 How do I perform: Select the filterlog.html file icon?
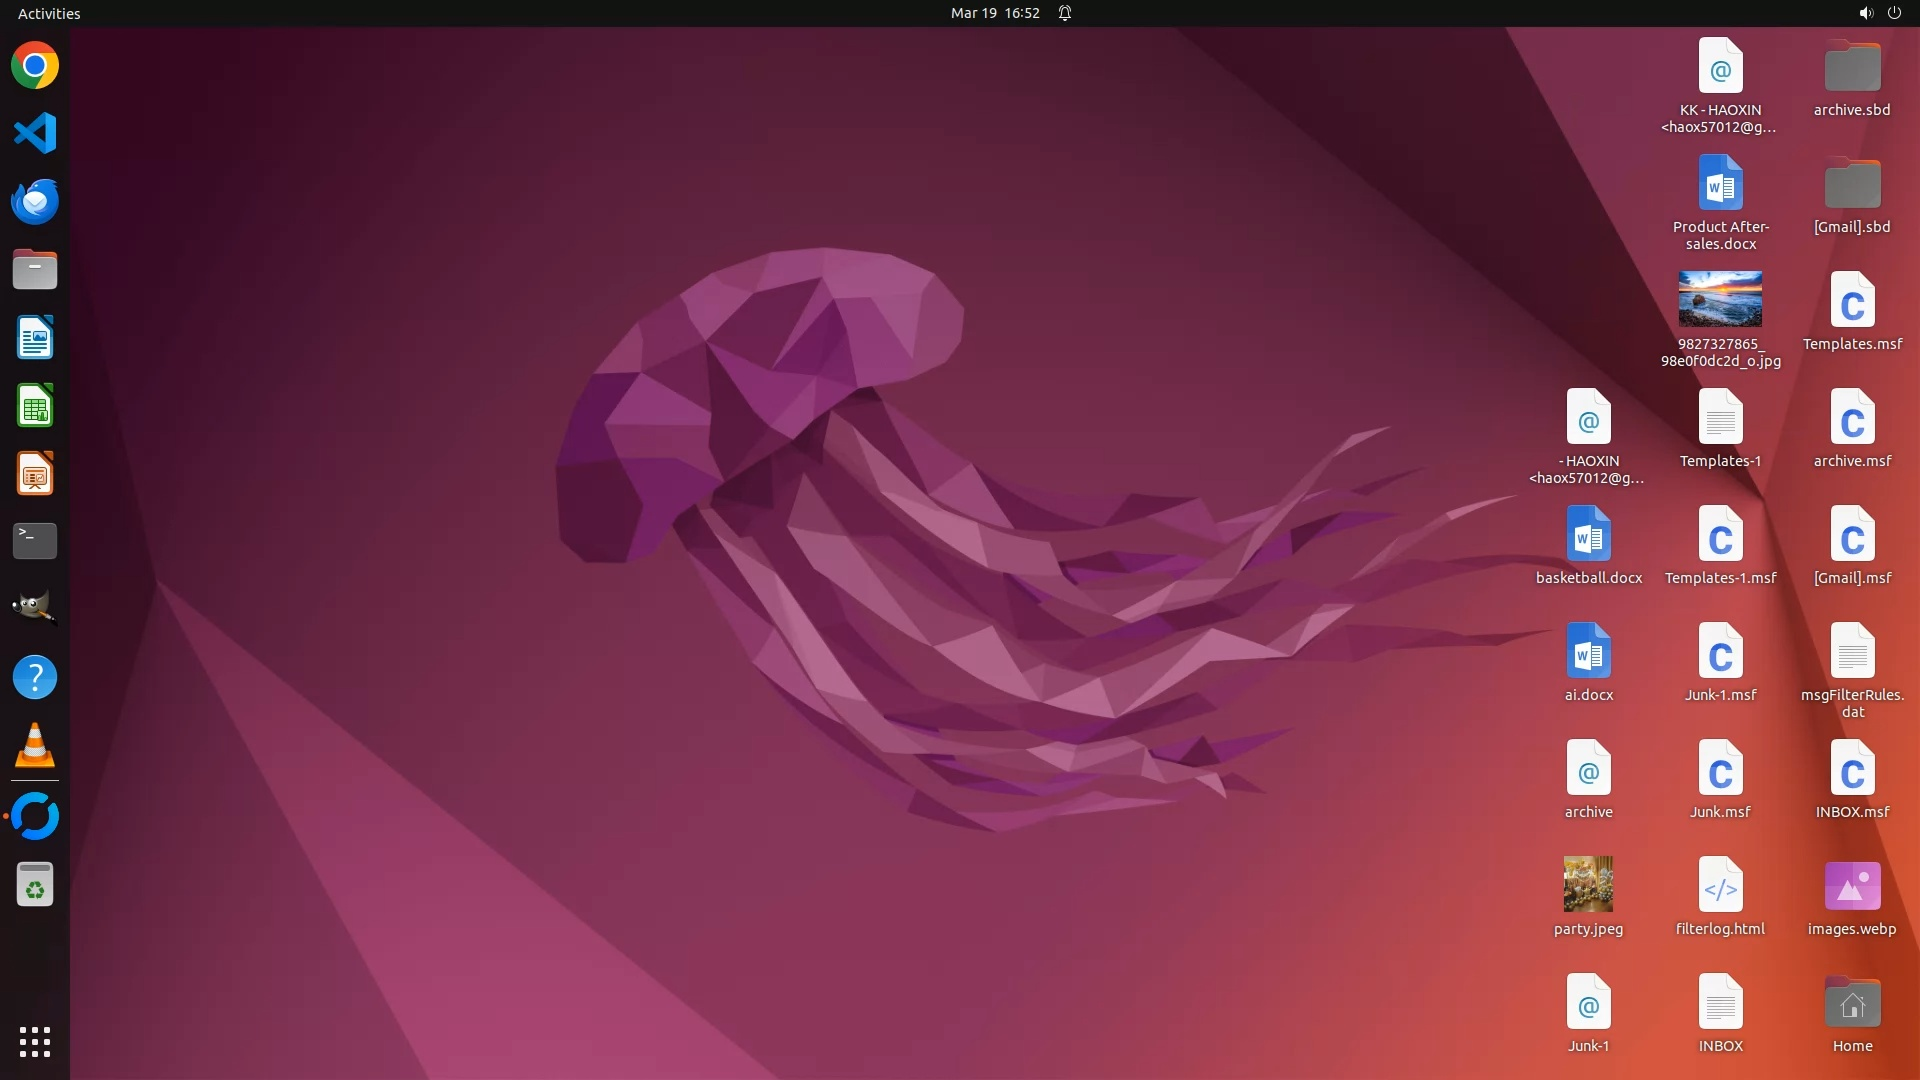pos(1720,886)
